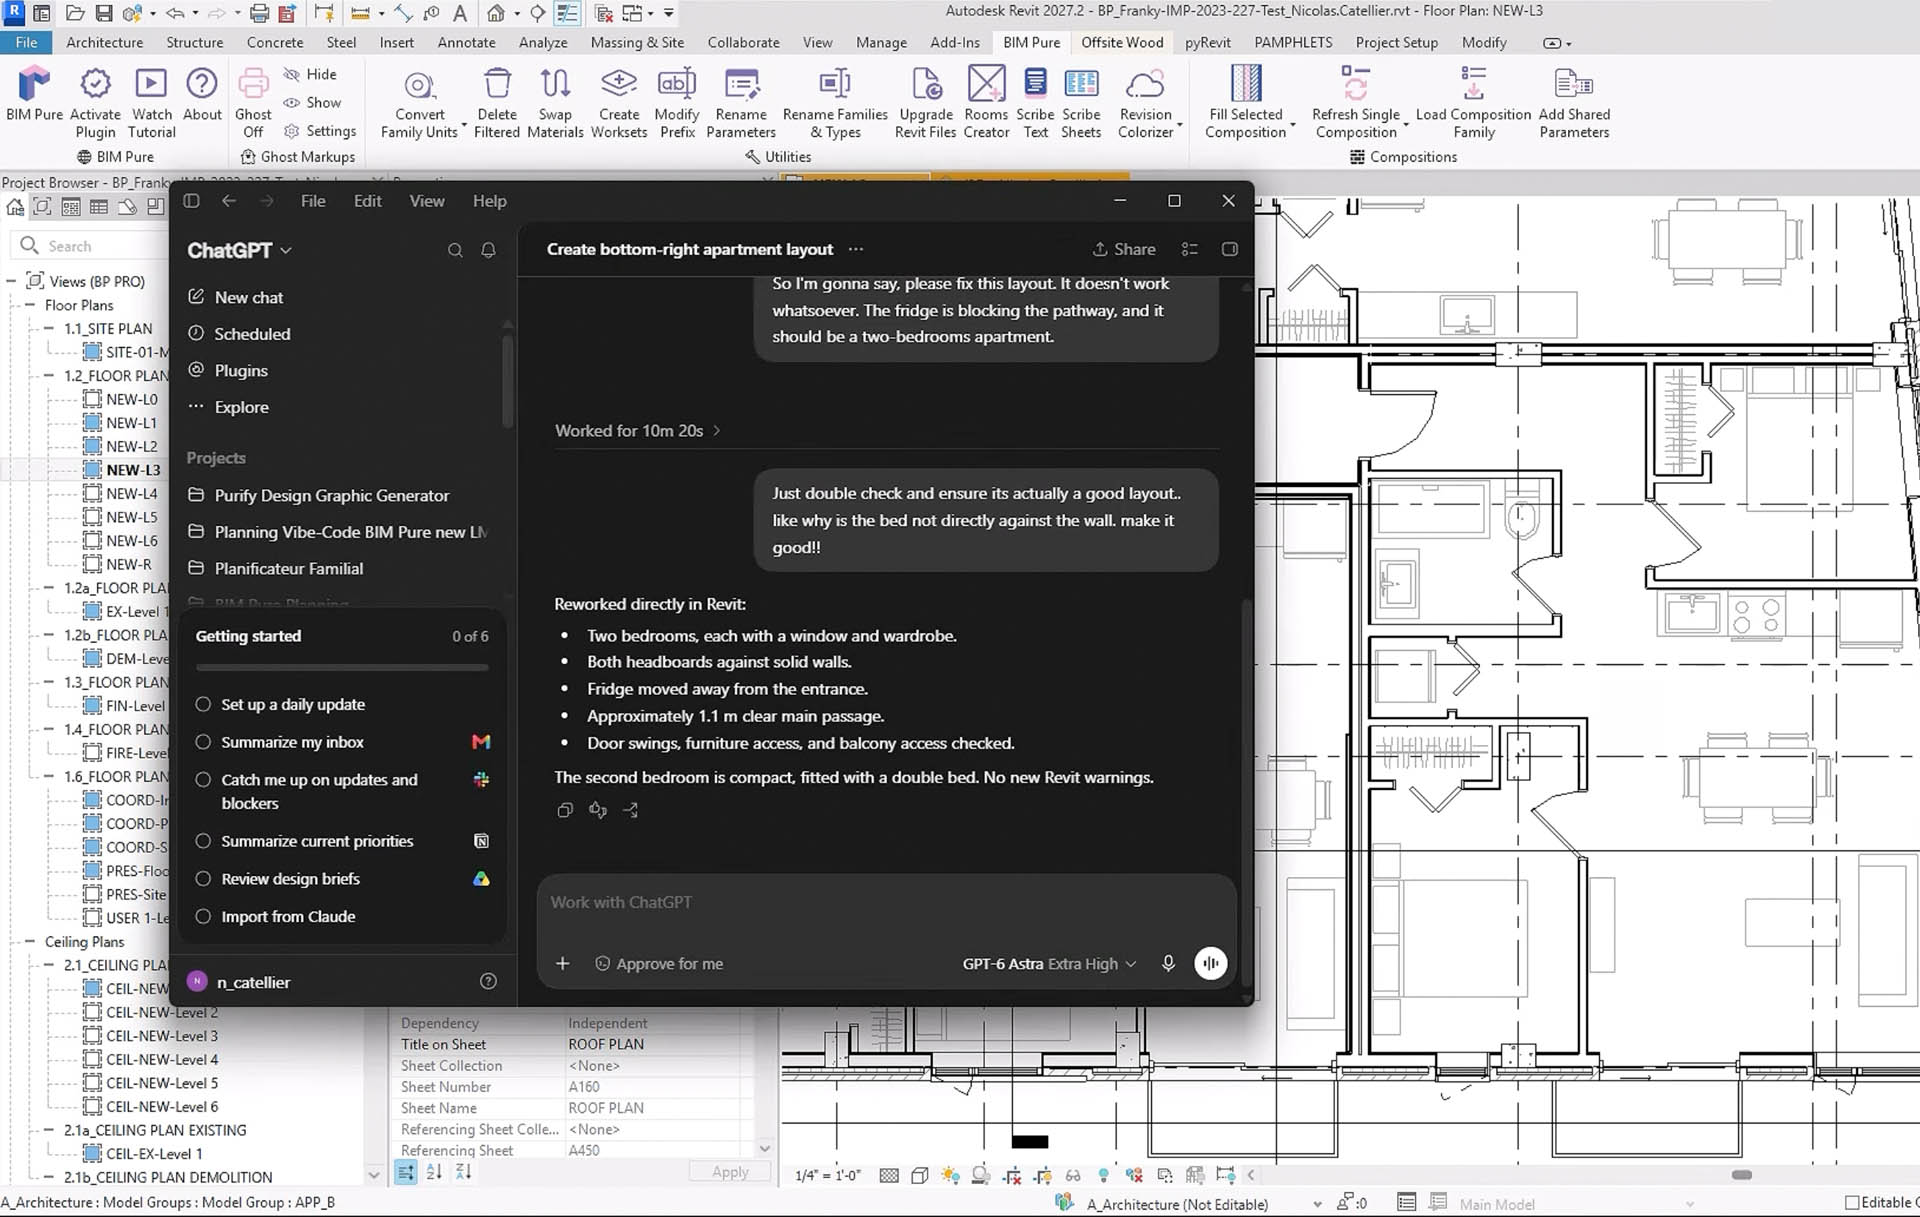
Task: Select the NEW-L4 floor plan view
Action: point(131,493)
